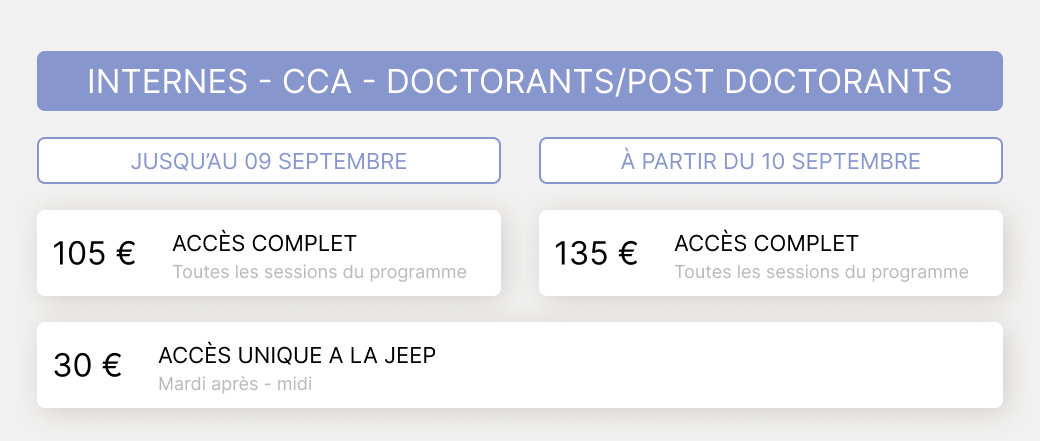Click the euro sign next to 30
The image size is (1040, 441).
point(112,366)
